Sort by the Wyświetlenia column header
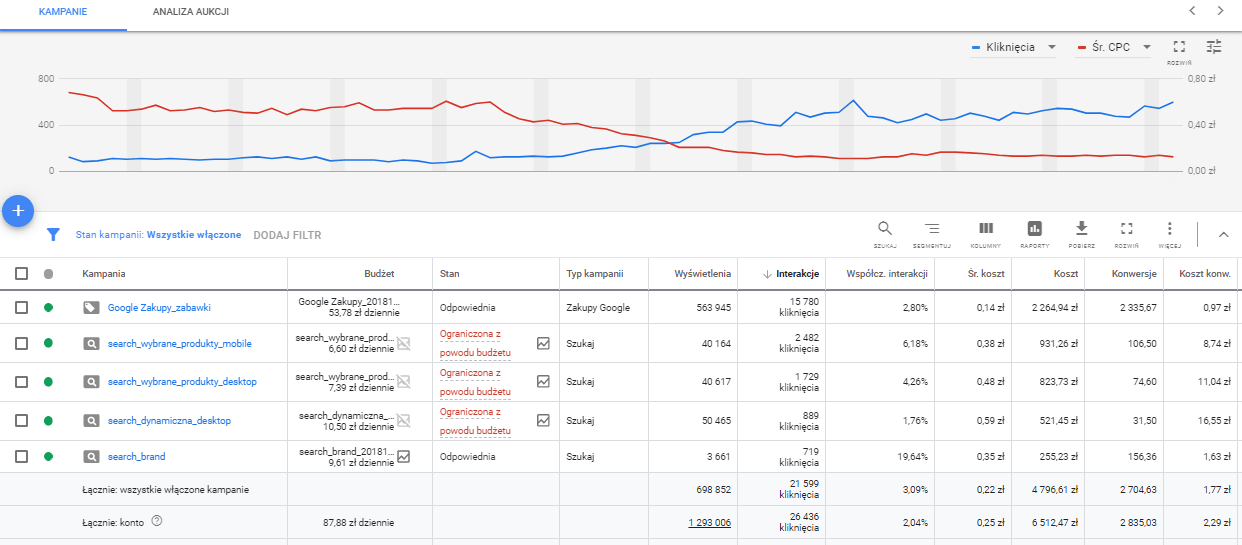This screenshot has width=1242, height=545. (x=703, y=274)
